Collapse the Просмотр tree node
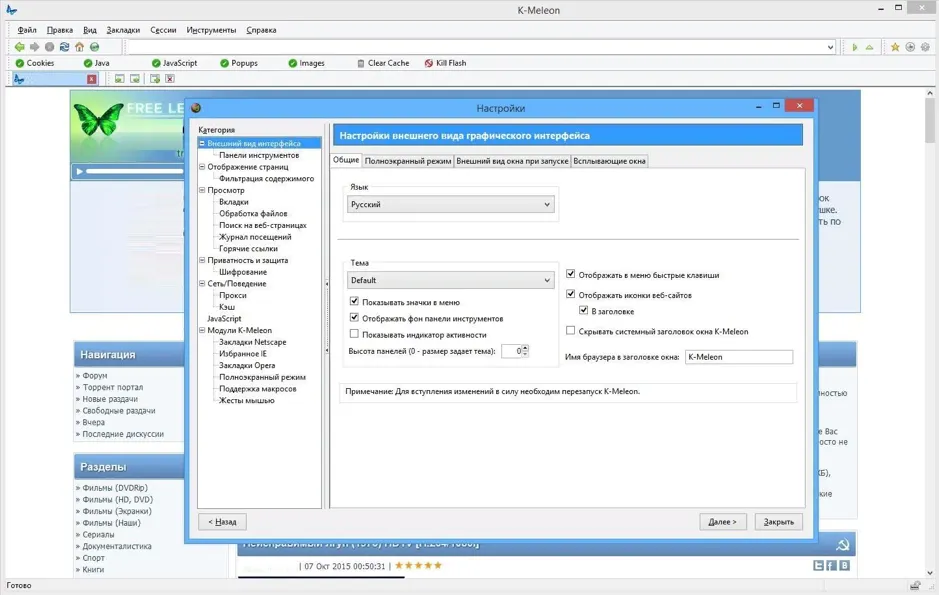 point(202,190)
